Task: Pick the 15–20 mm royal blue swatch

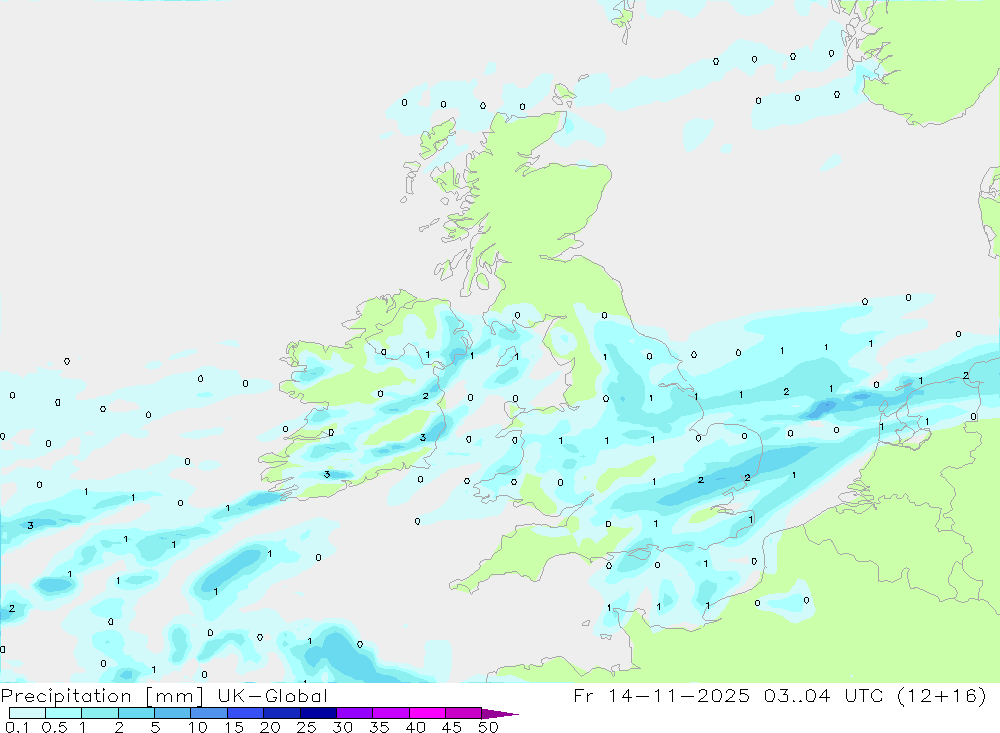Action: pos(246,713)
